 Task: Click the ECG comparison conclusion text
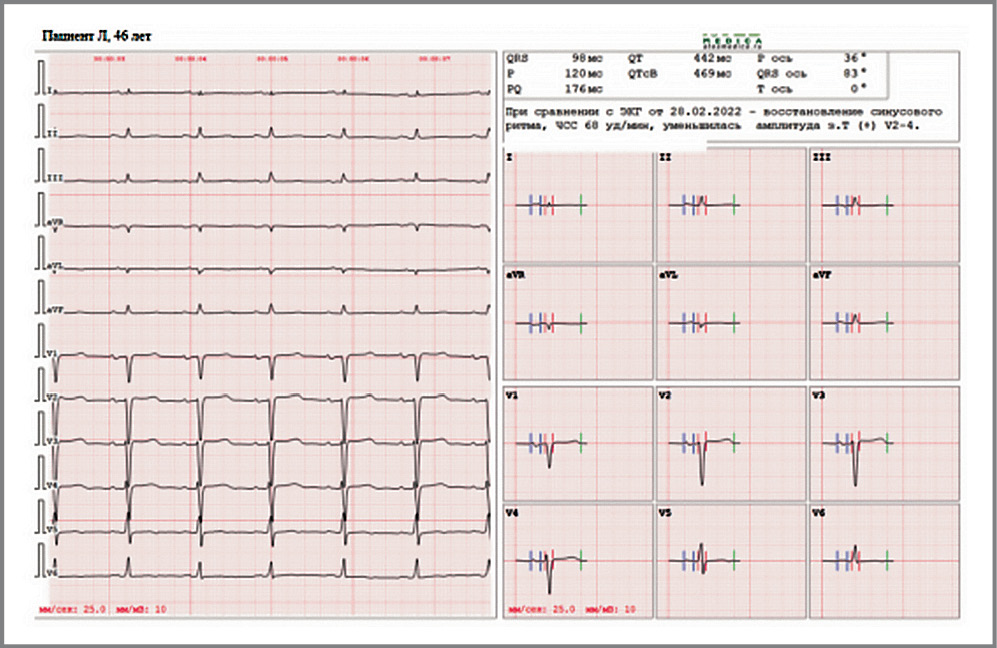714,120
